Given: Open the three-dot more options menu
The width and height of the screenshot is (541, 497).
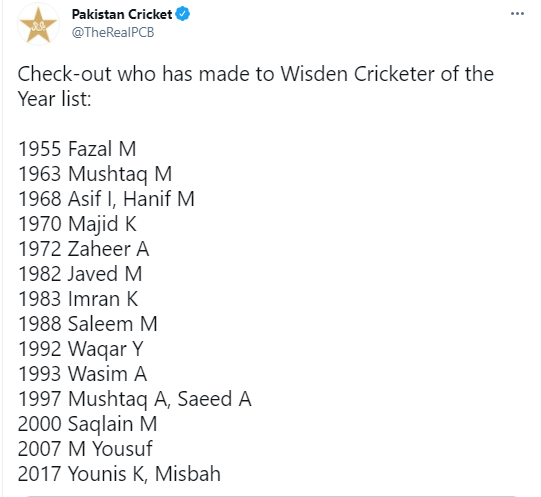Looking at the screenshot, I should (517, 14).
